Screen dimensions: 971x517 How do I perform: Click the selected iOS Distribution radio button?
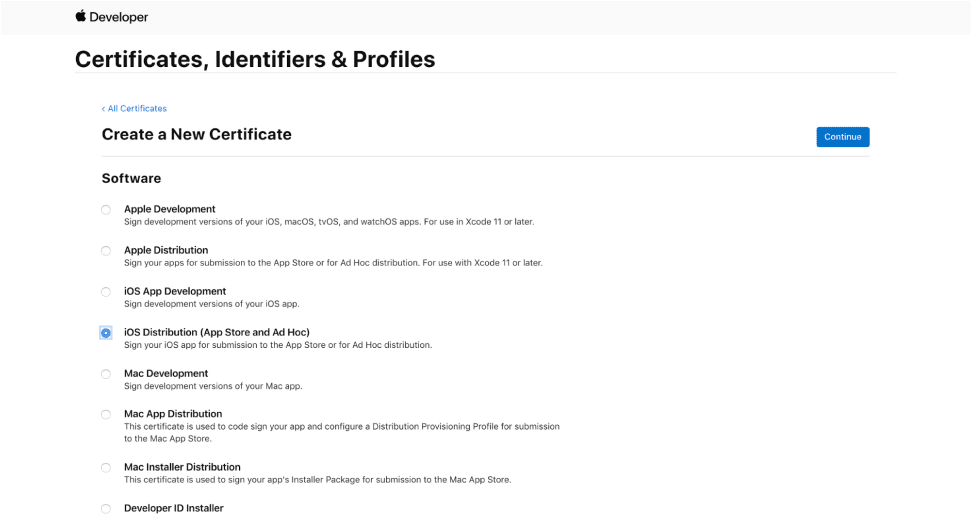tap(106, 332)
